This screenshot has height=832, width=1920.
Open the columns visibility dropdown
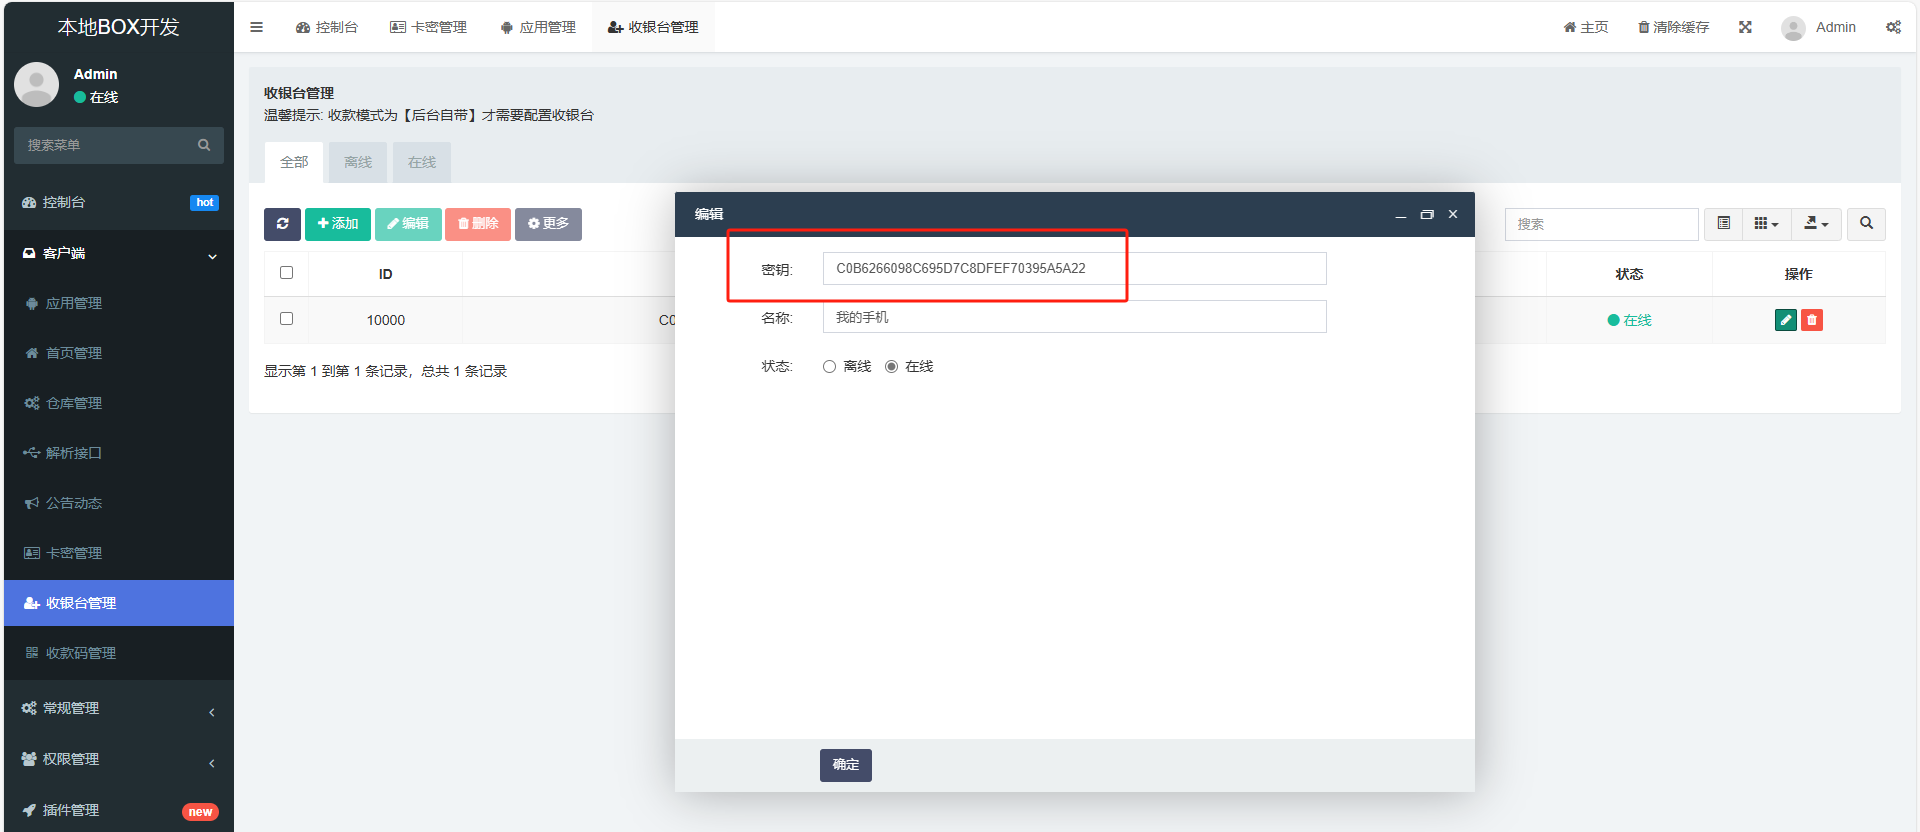point(1766,224)
